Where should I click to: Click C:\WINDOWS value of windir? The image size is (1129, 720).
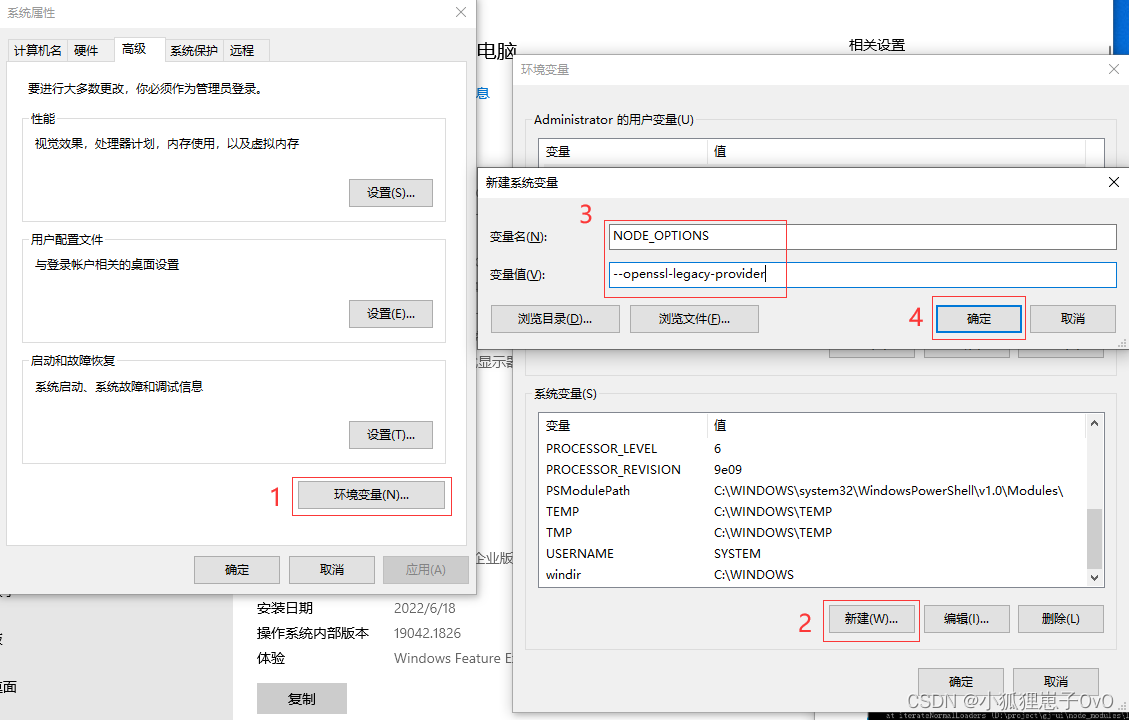coord(754,575)
